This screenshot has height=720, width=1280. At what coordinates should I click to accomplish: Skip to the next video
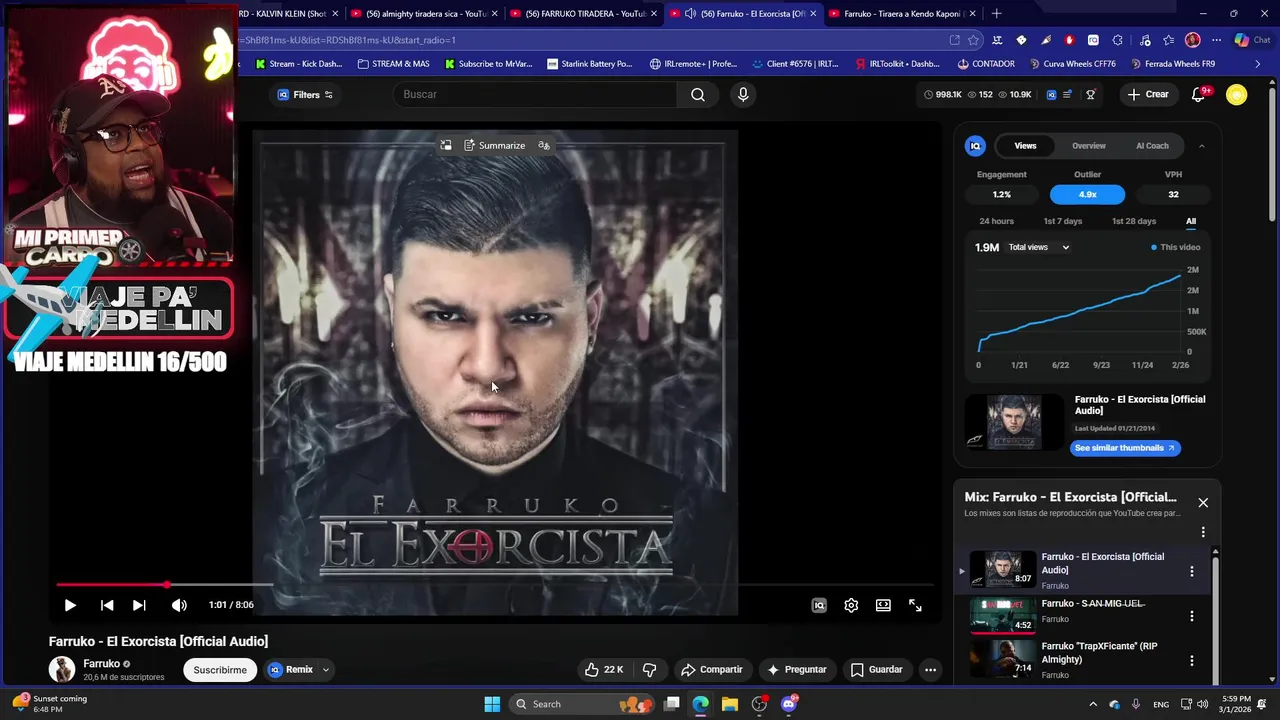tap(139, 605)
